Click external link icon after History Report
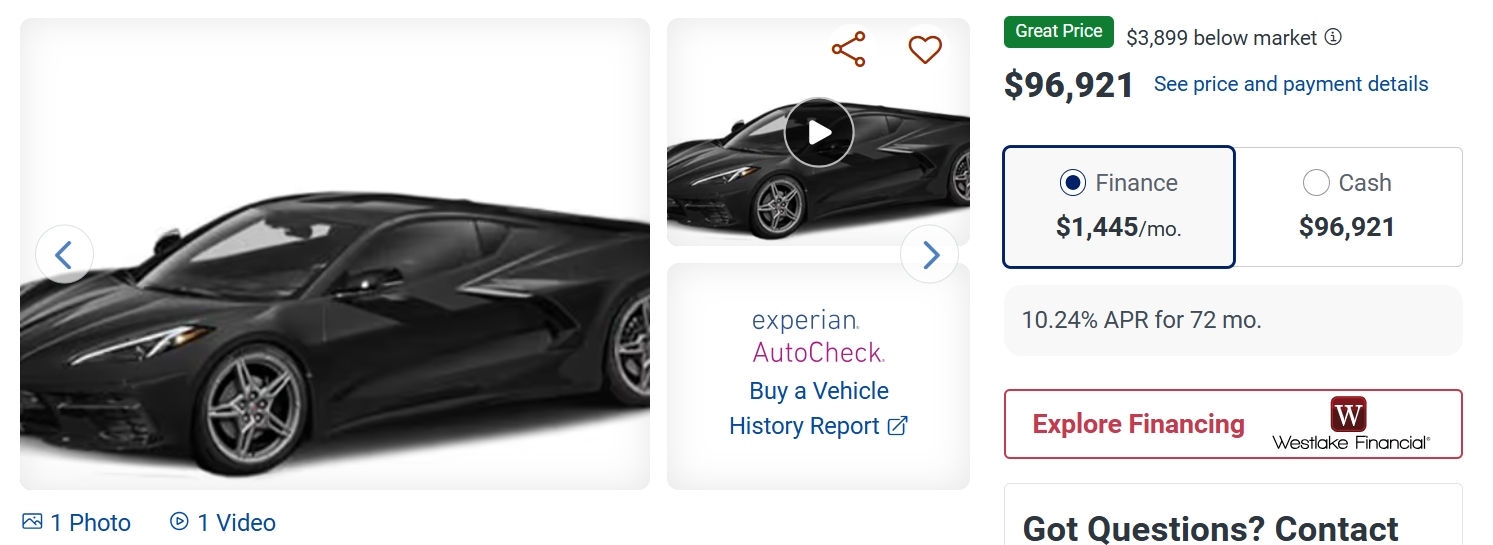 (898, 426)
